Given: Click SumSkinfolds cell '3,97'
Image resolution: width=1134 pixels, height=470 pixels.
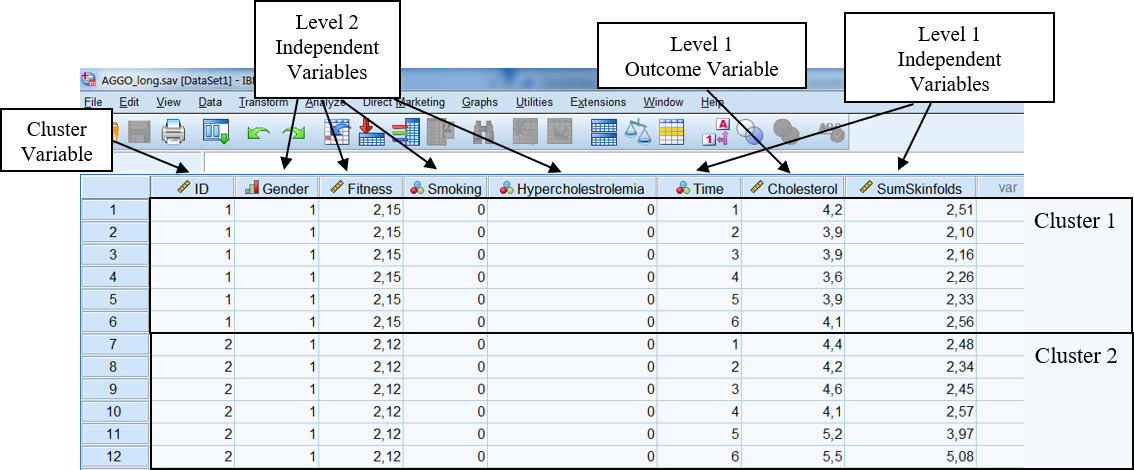Looking at the screenshot, I should point(910,435).
